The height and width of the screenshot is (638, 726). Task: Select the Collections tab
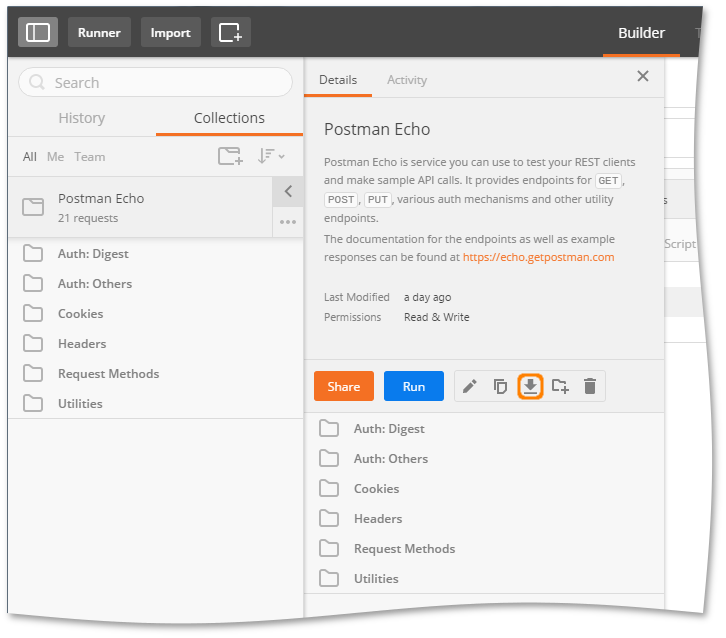click(229, 118)
